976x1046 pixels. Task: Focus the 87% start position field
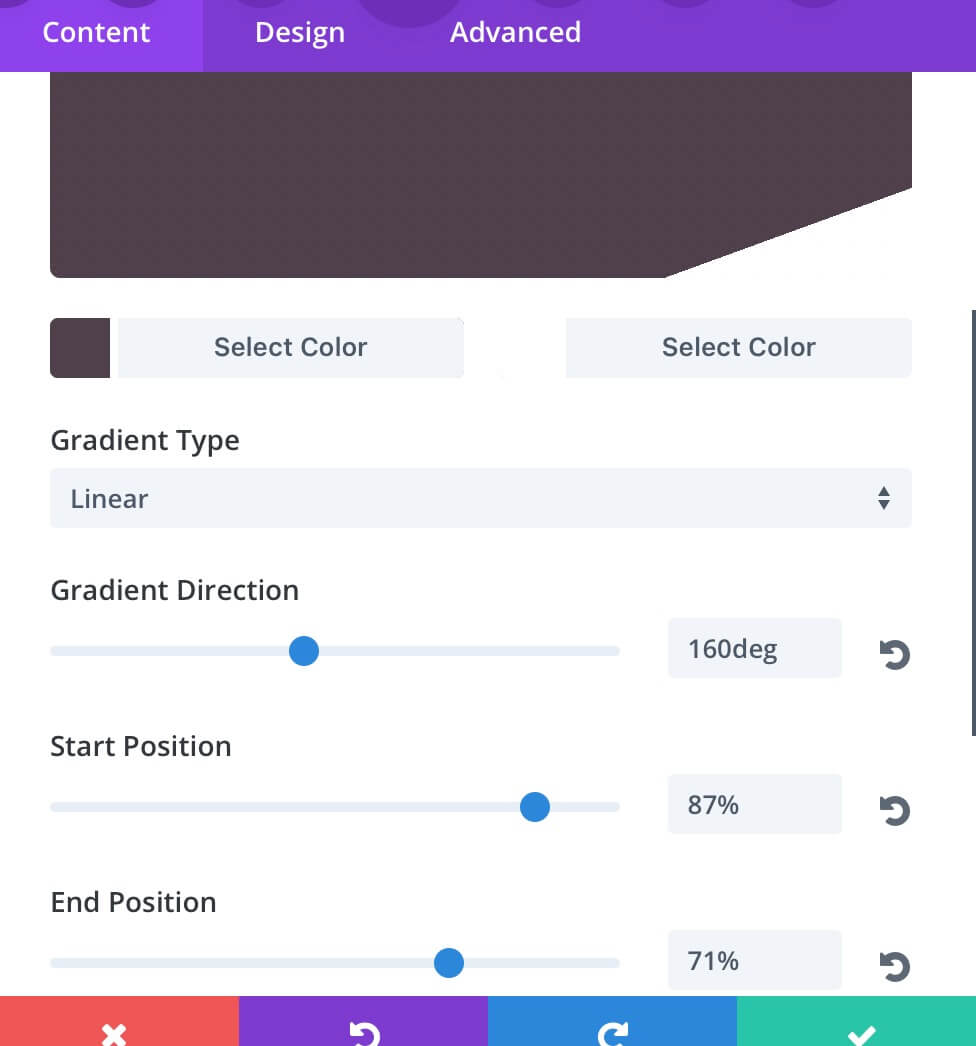[755, 805]
